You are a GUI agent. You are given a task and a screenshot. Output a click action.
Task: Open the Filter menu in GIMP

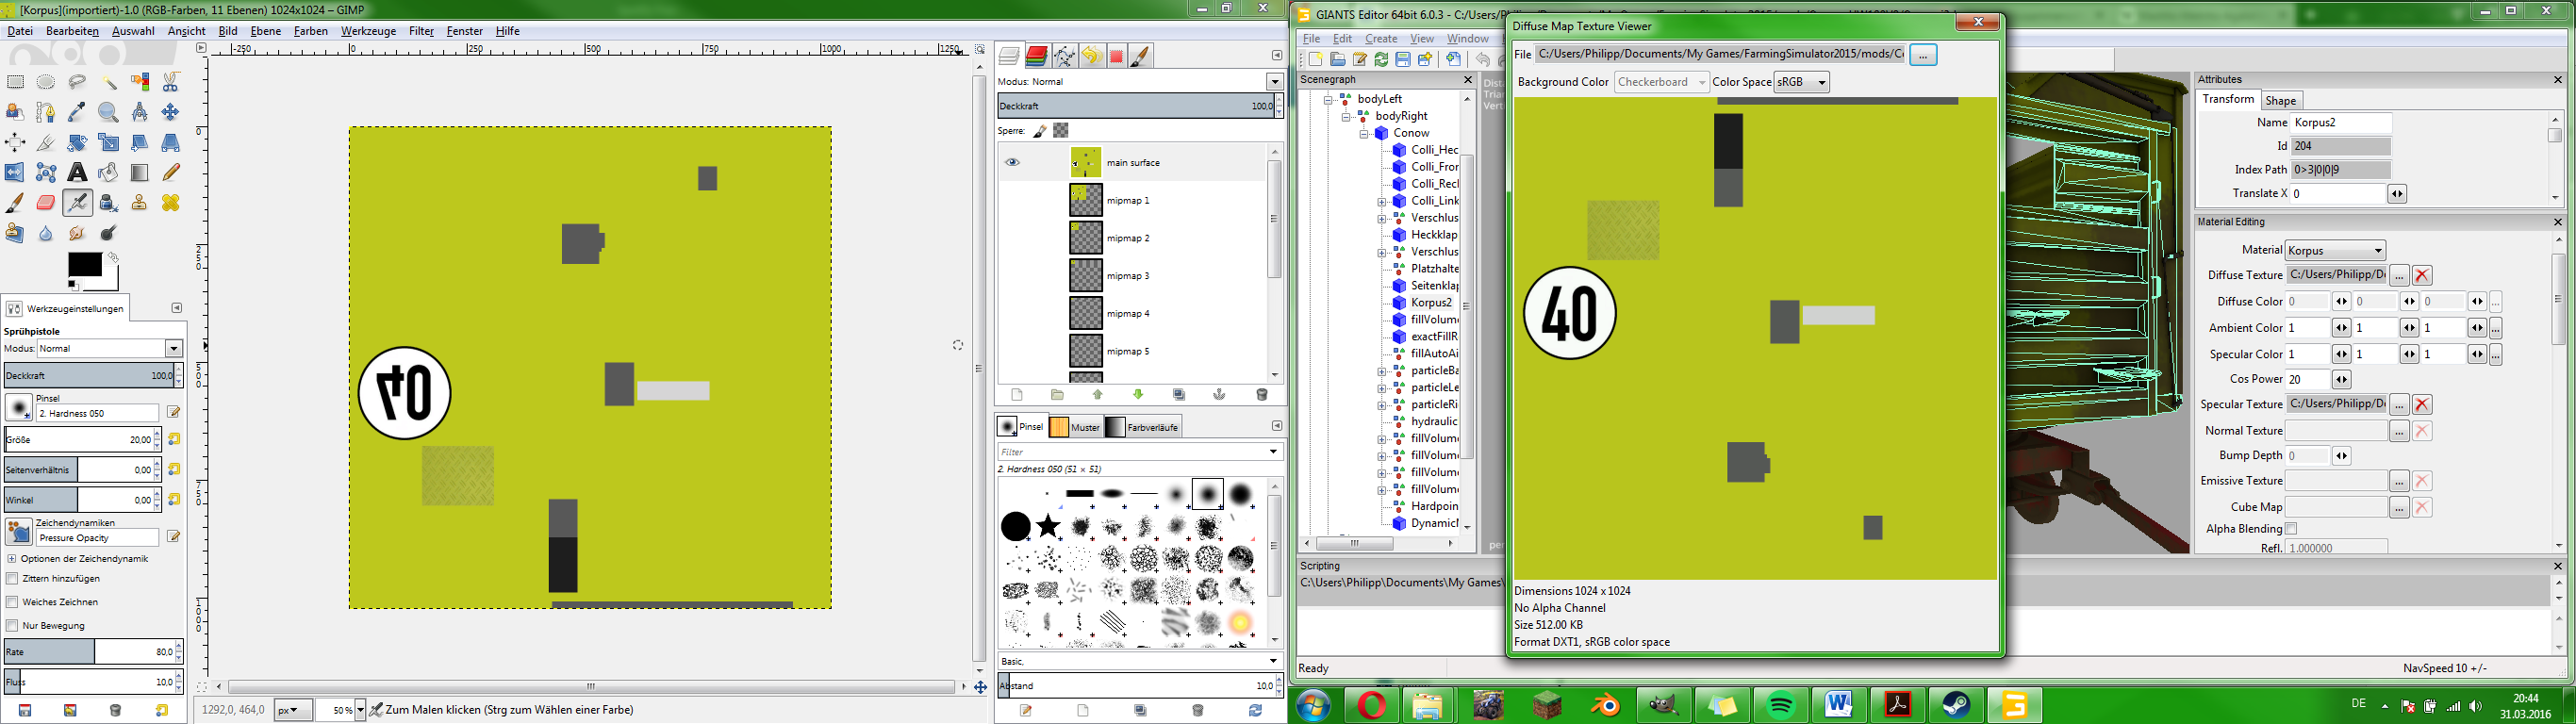click(421, 31)
